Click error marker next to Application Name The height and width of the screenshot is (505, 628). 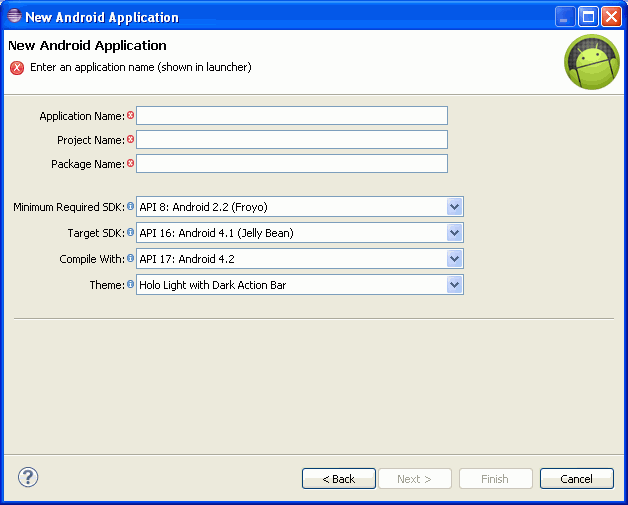(131, 115)
